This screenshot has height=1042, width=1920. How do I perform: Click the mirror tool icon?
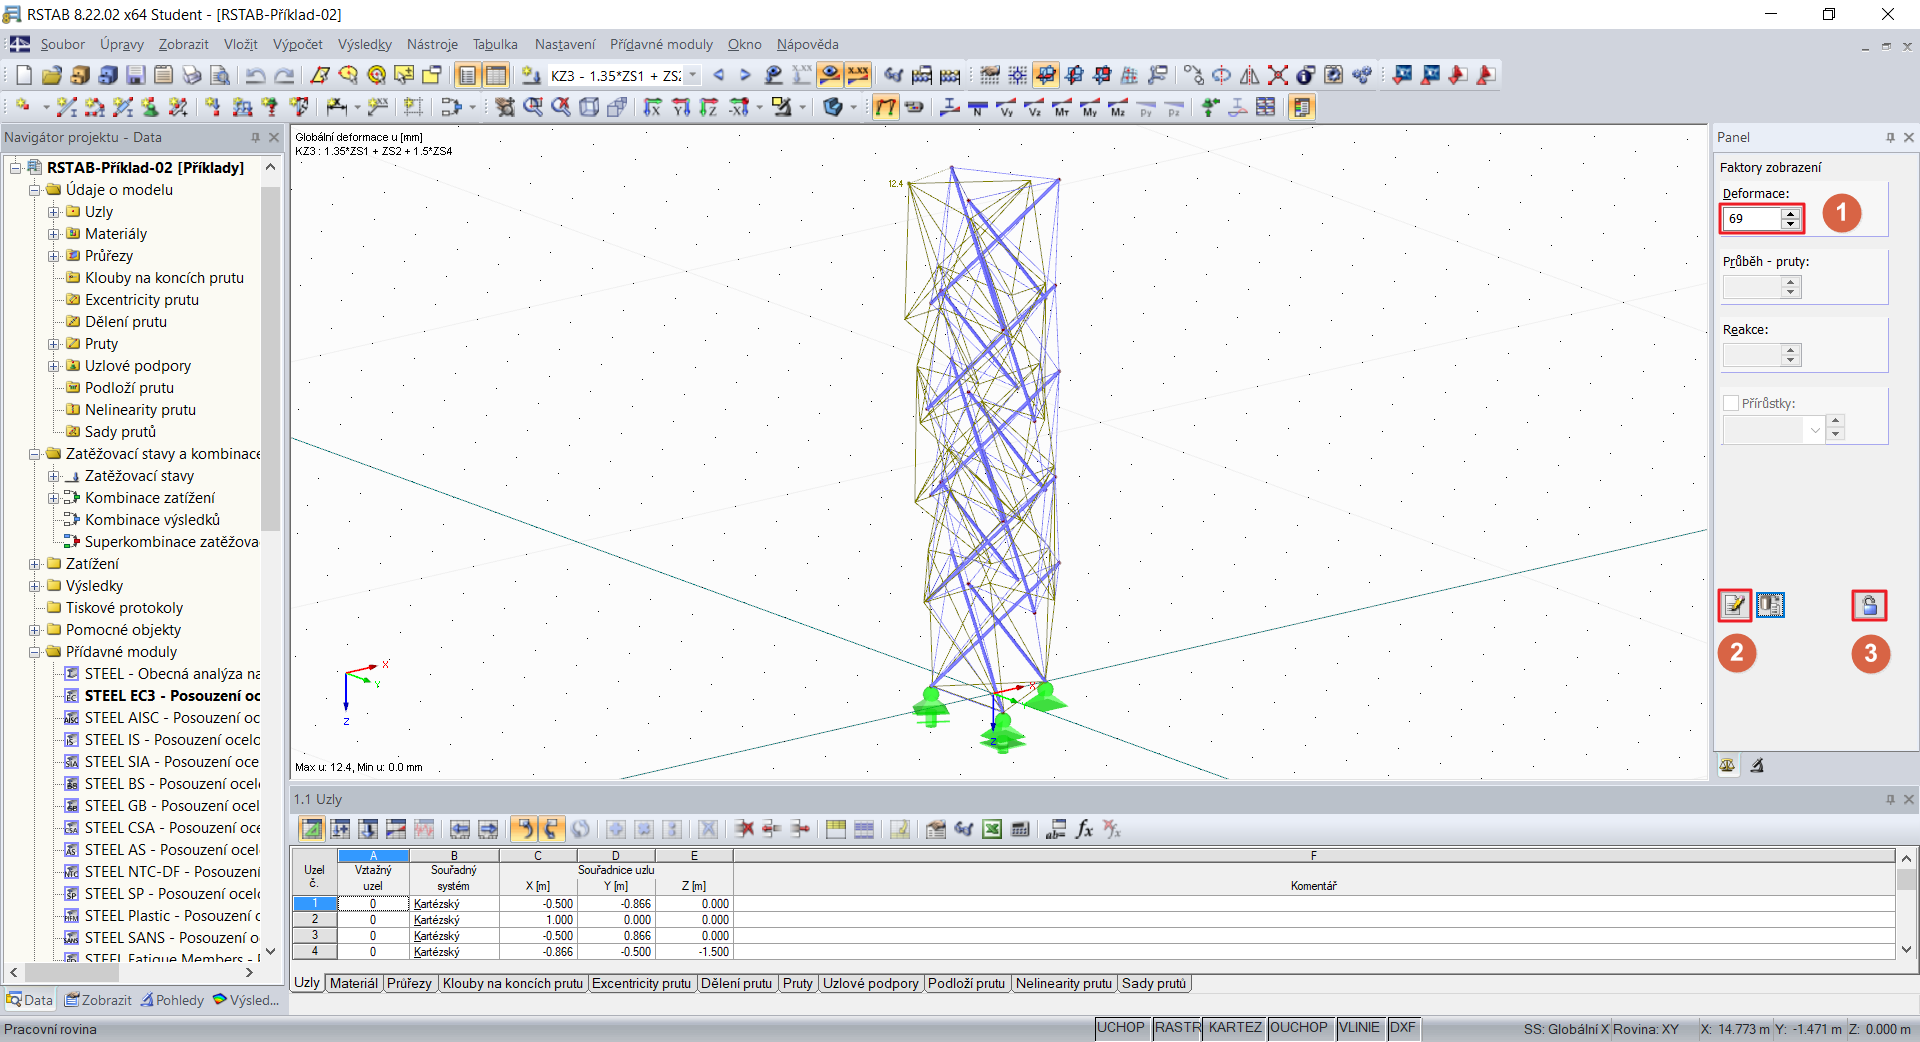click(1250, 75)
